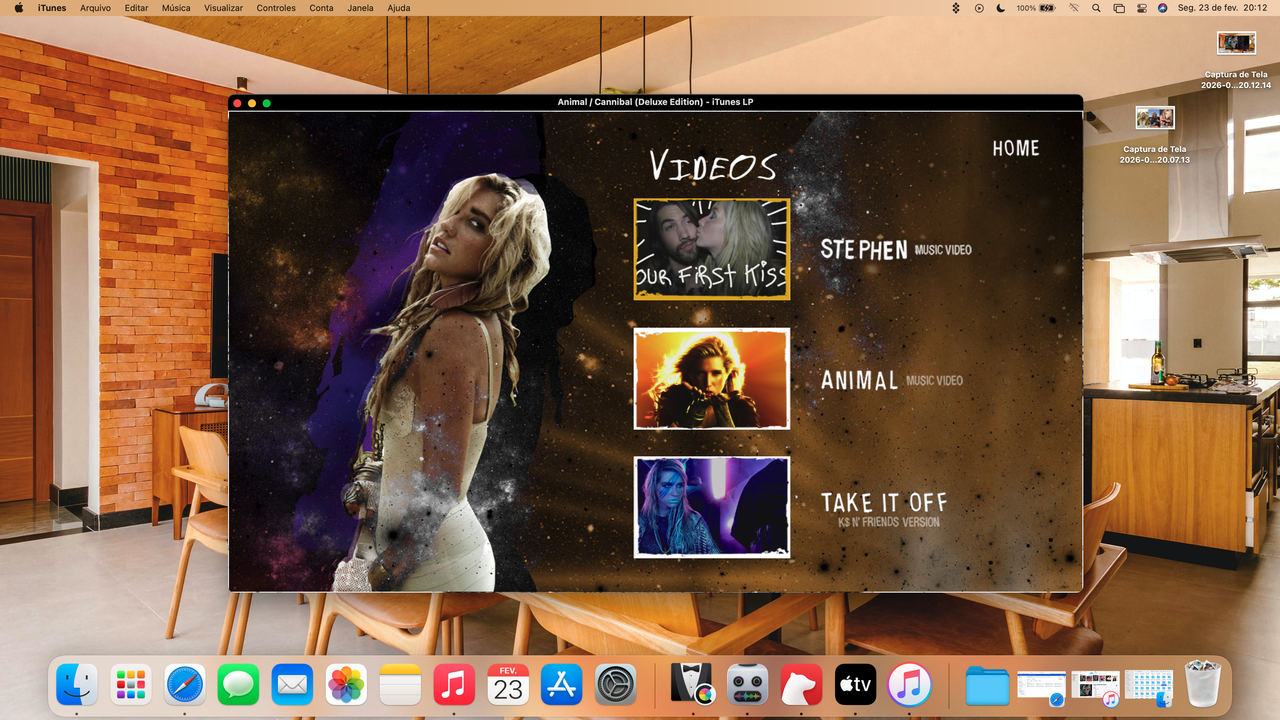Screen dimensions: 1280x720
Task: Open blue folder in the dock
Action: (987, 685)
